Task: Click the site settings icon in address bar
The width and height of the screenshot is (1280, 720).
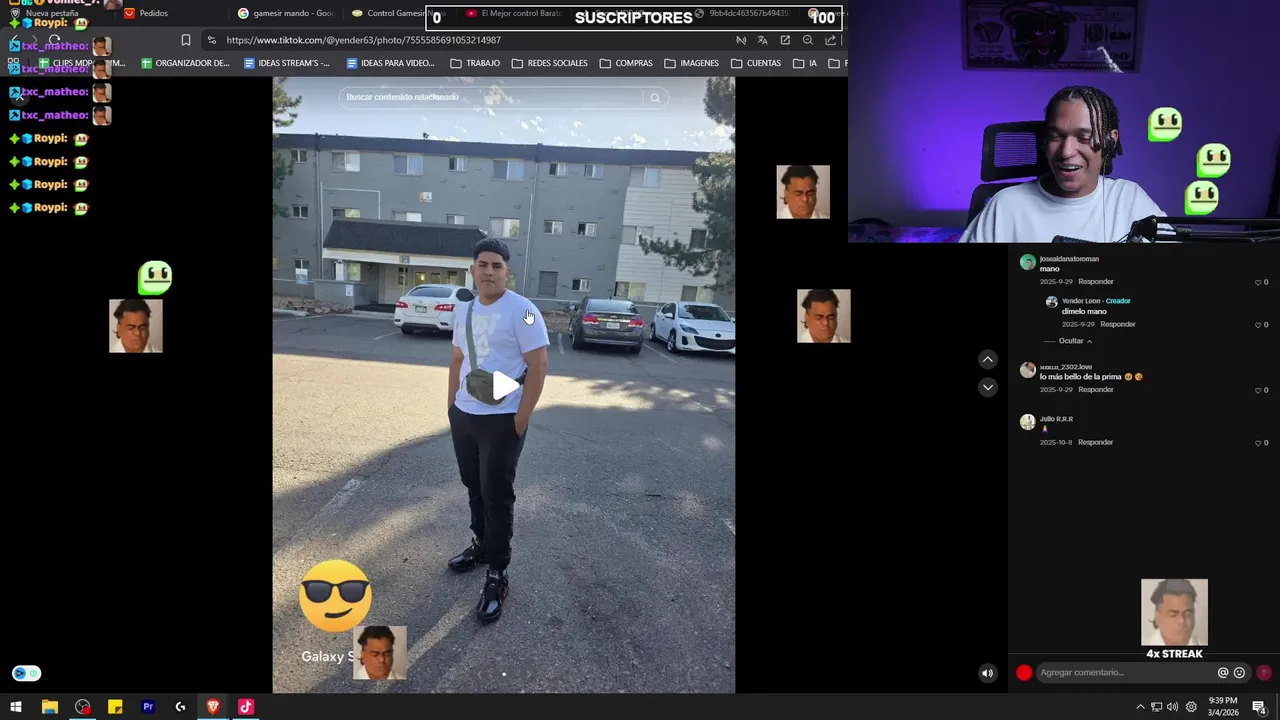Action: click(x=211, y=40)
